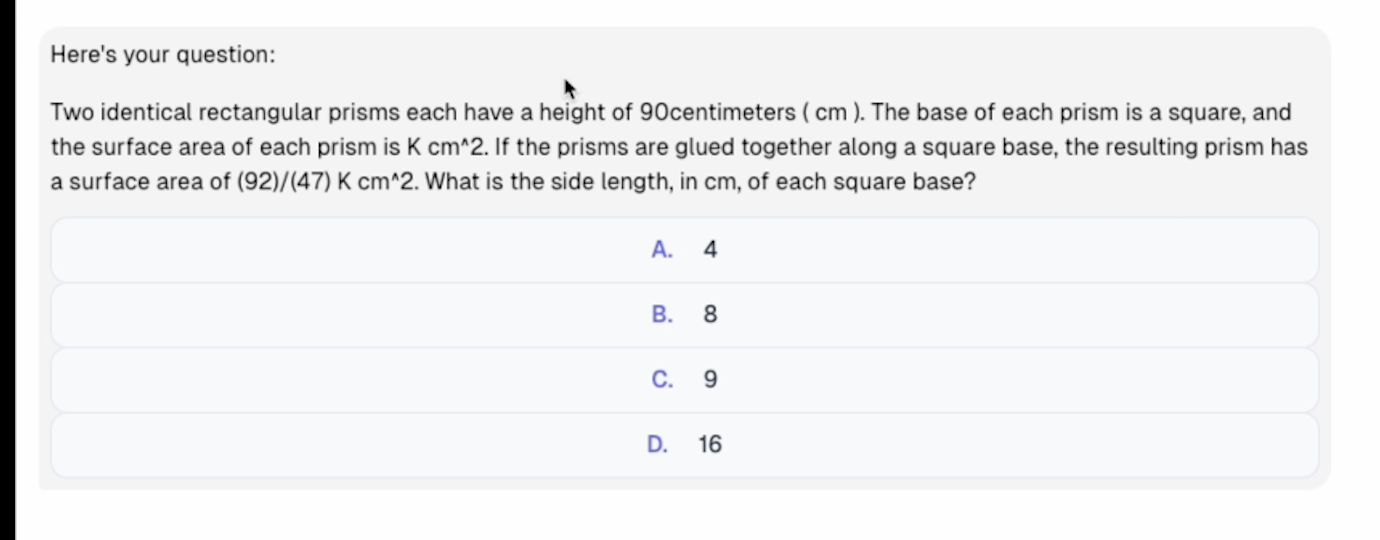Select answer option D with value 16
Image resolution: width=1380 pixels, height=540 pixels.
coord(684,445)
